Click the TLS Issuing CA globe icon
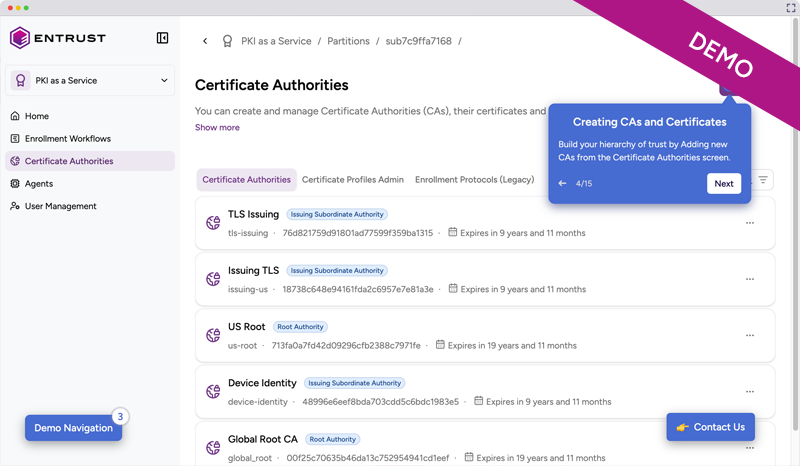The width and height of the screenshot is (800, 466). pyautogui.click(x=213, y=223)
